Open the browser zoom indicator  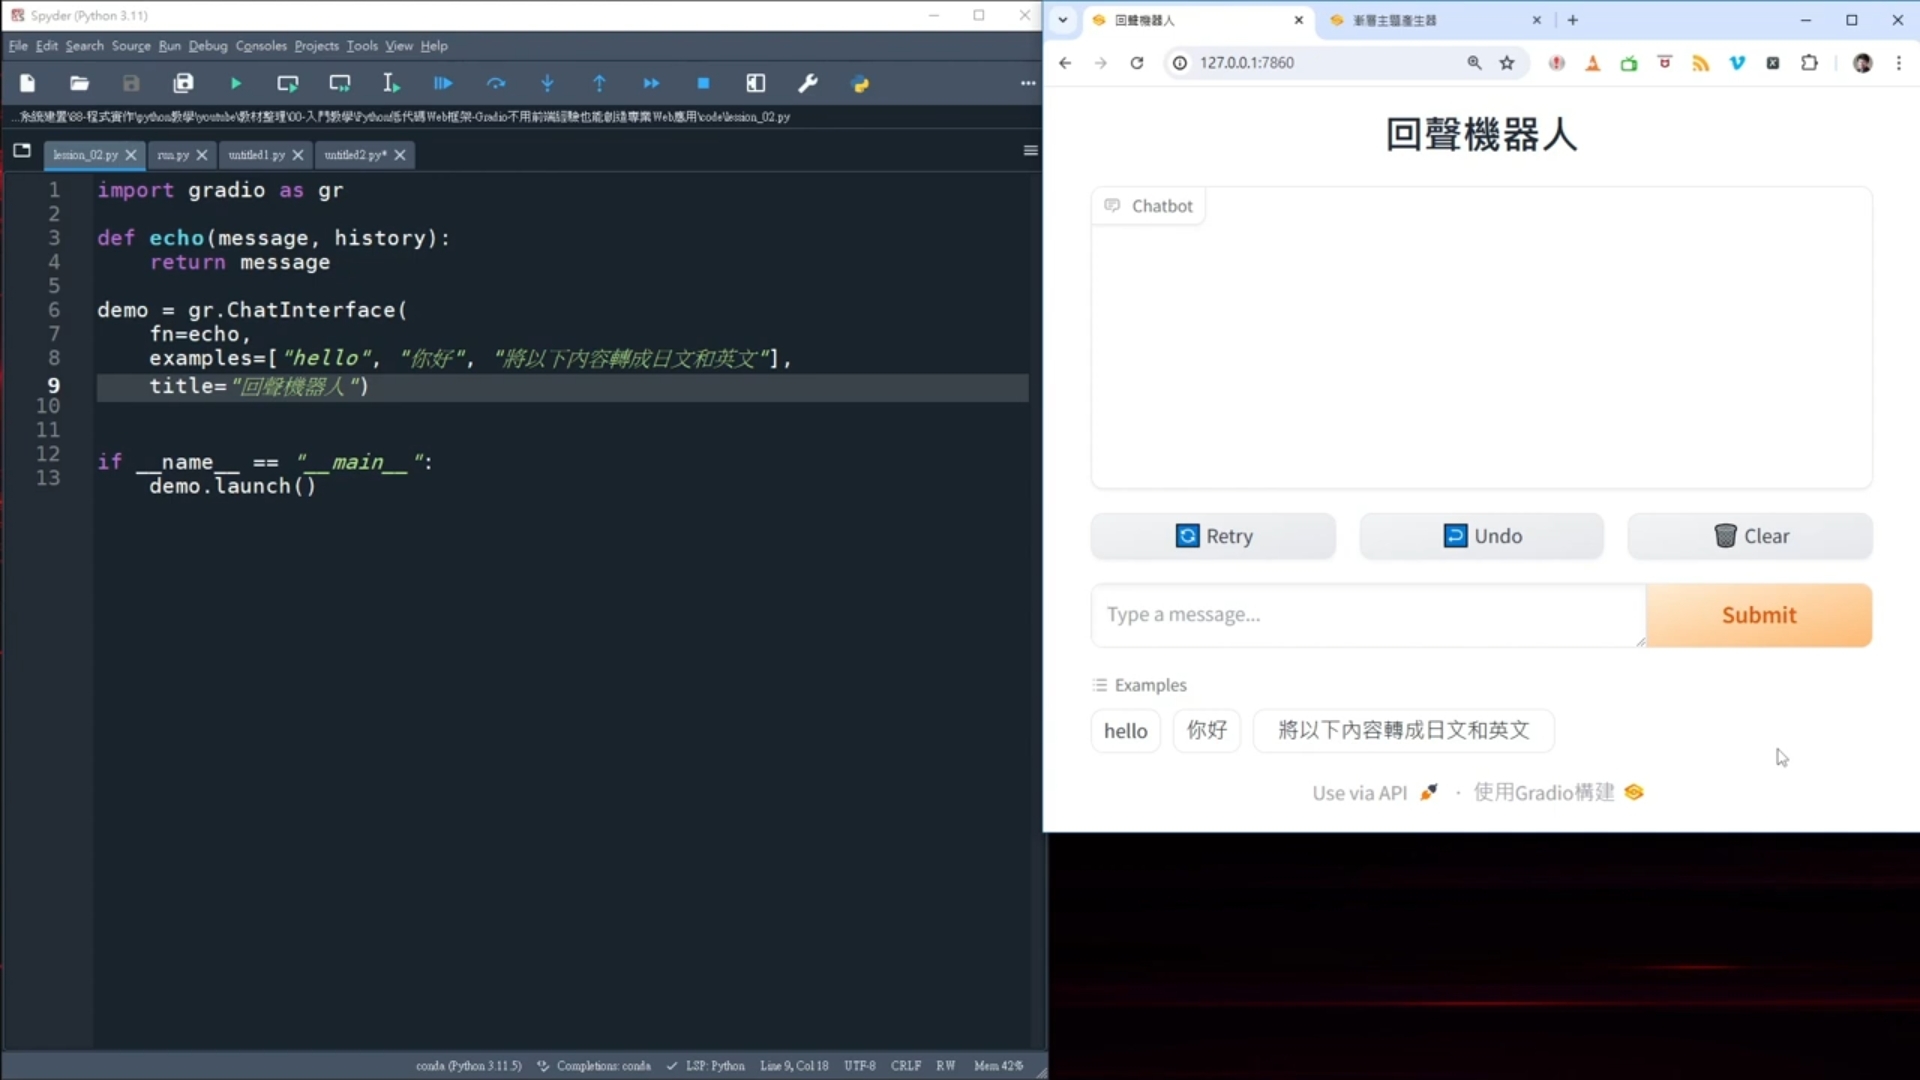click(1474, 63)
